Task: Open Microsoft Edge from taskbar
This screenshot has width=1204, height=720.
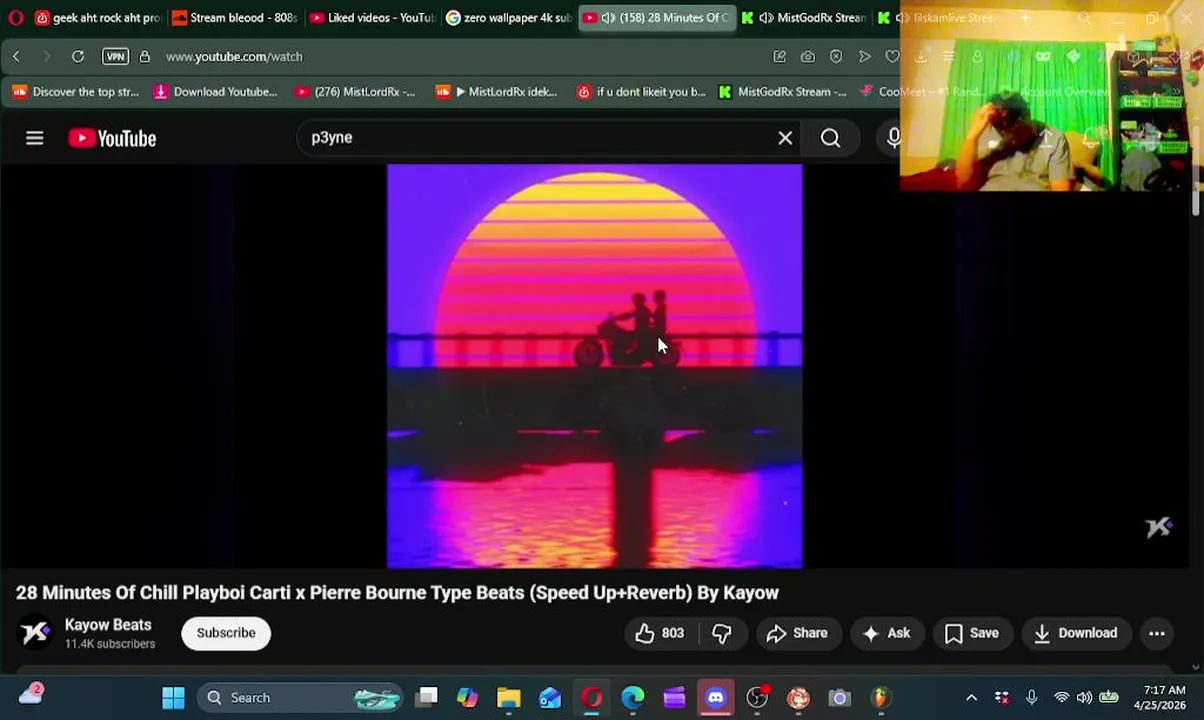Action: pos(633,698)
